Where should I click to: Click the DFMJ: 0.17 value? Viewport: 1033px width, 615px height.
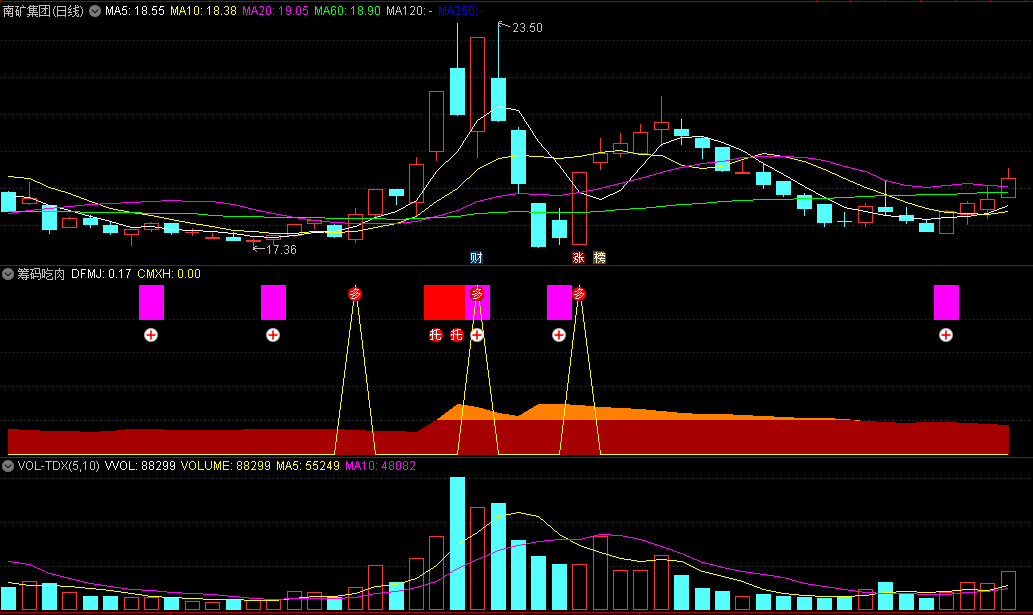pos(101,274)
